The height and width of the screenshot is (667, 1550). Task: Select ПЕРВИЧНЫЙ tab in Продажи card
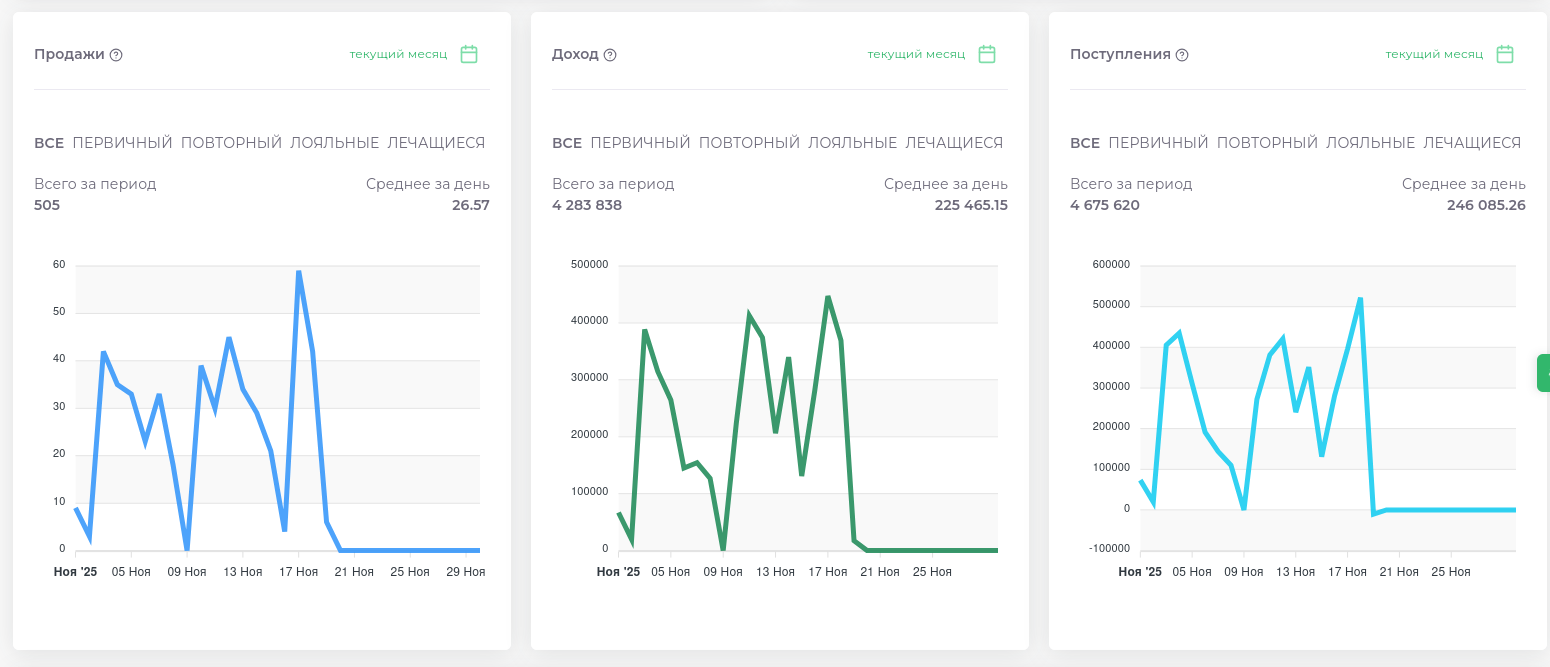point(122,143)
